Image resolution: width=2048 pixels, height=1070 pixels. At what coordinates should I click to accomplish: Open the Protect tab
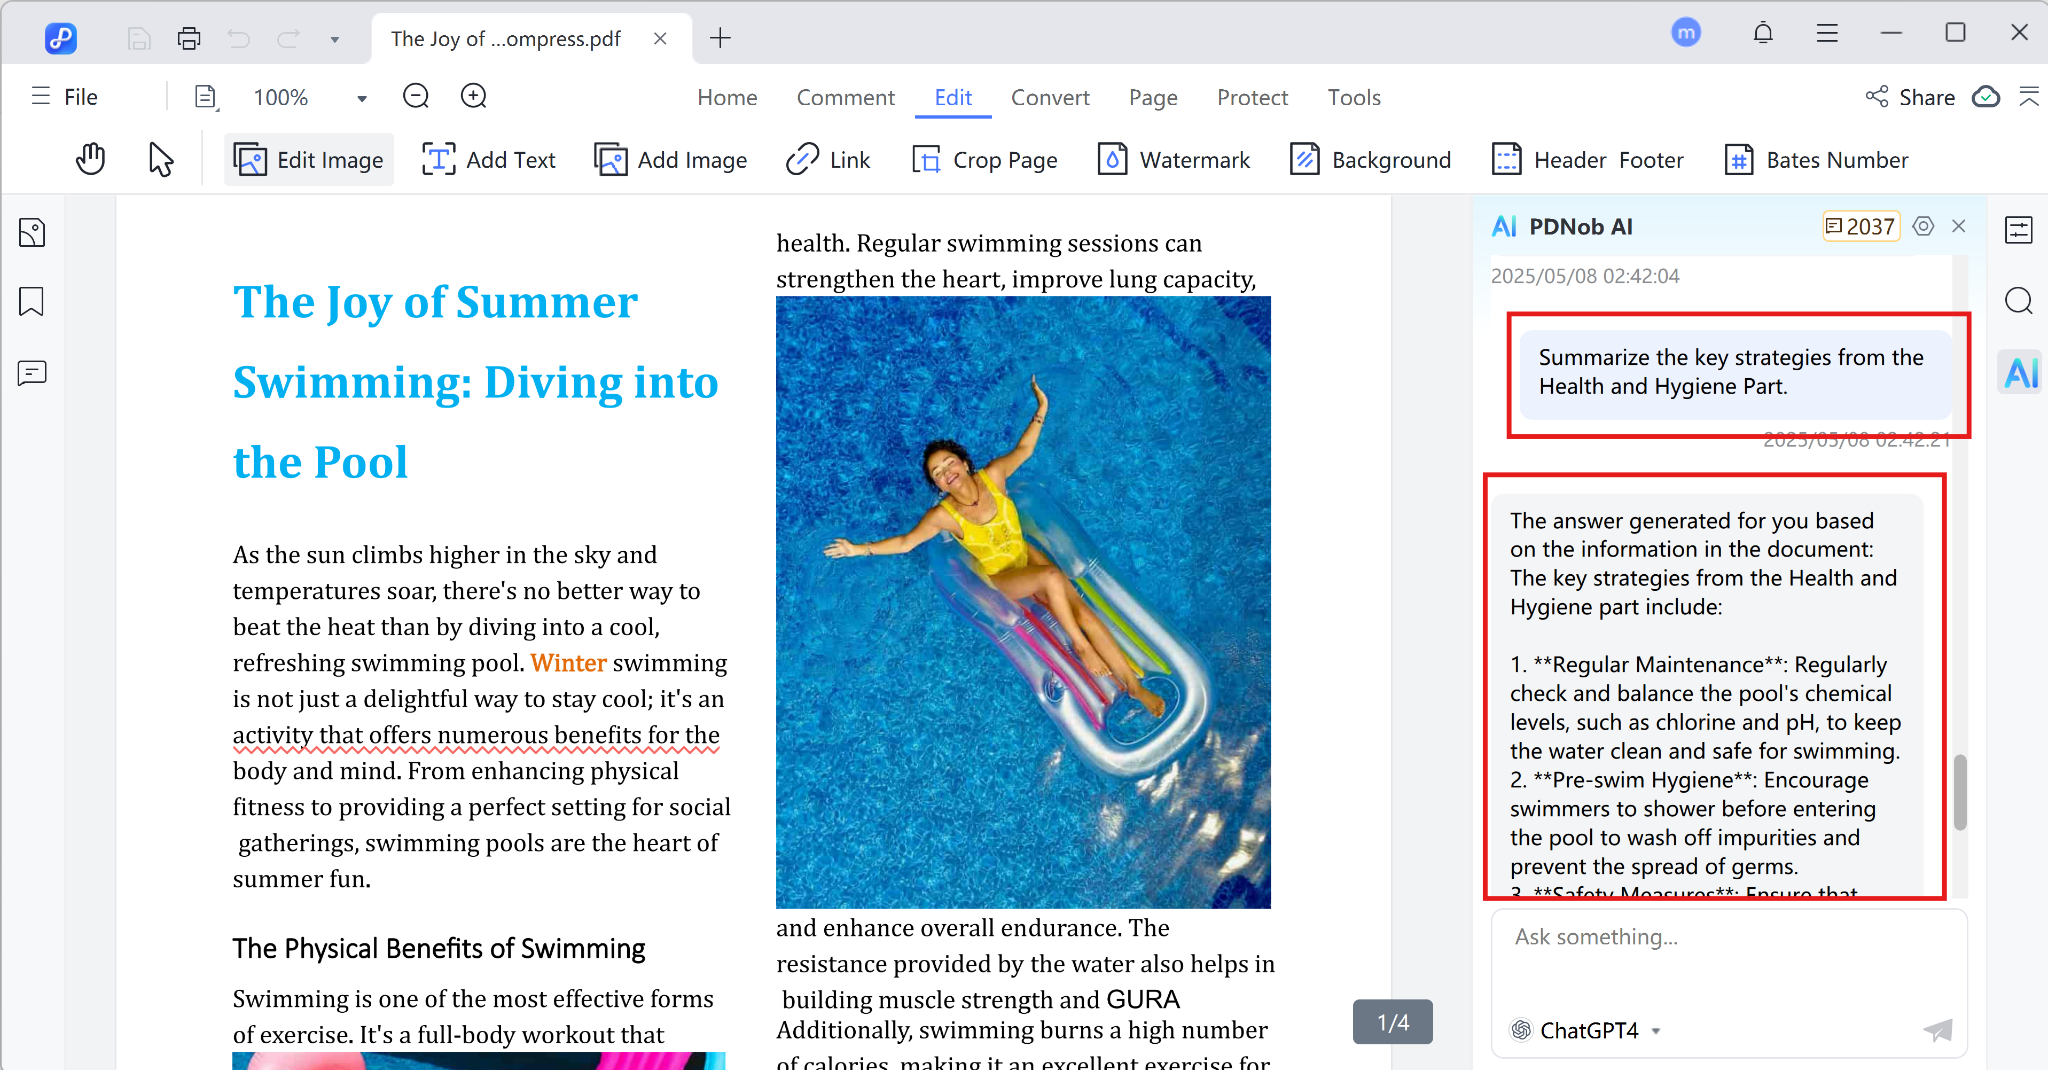point(1252,97)
